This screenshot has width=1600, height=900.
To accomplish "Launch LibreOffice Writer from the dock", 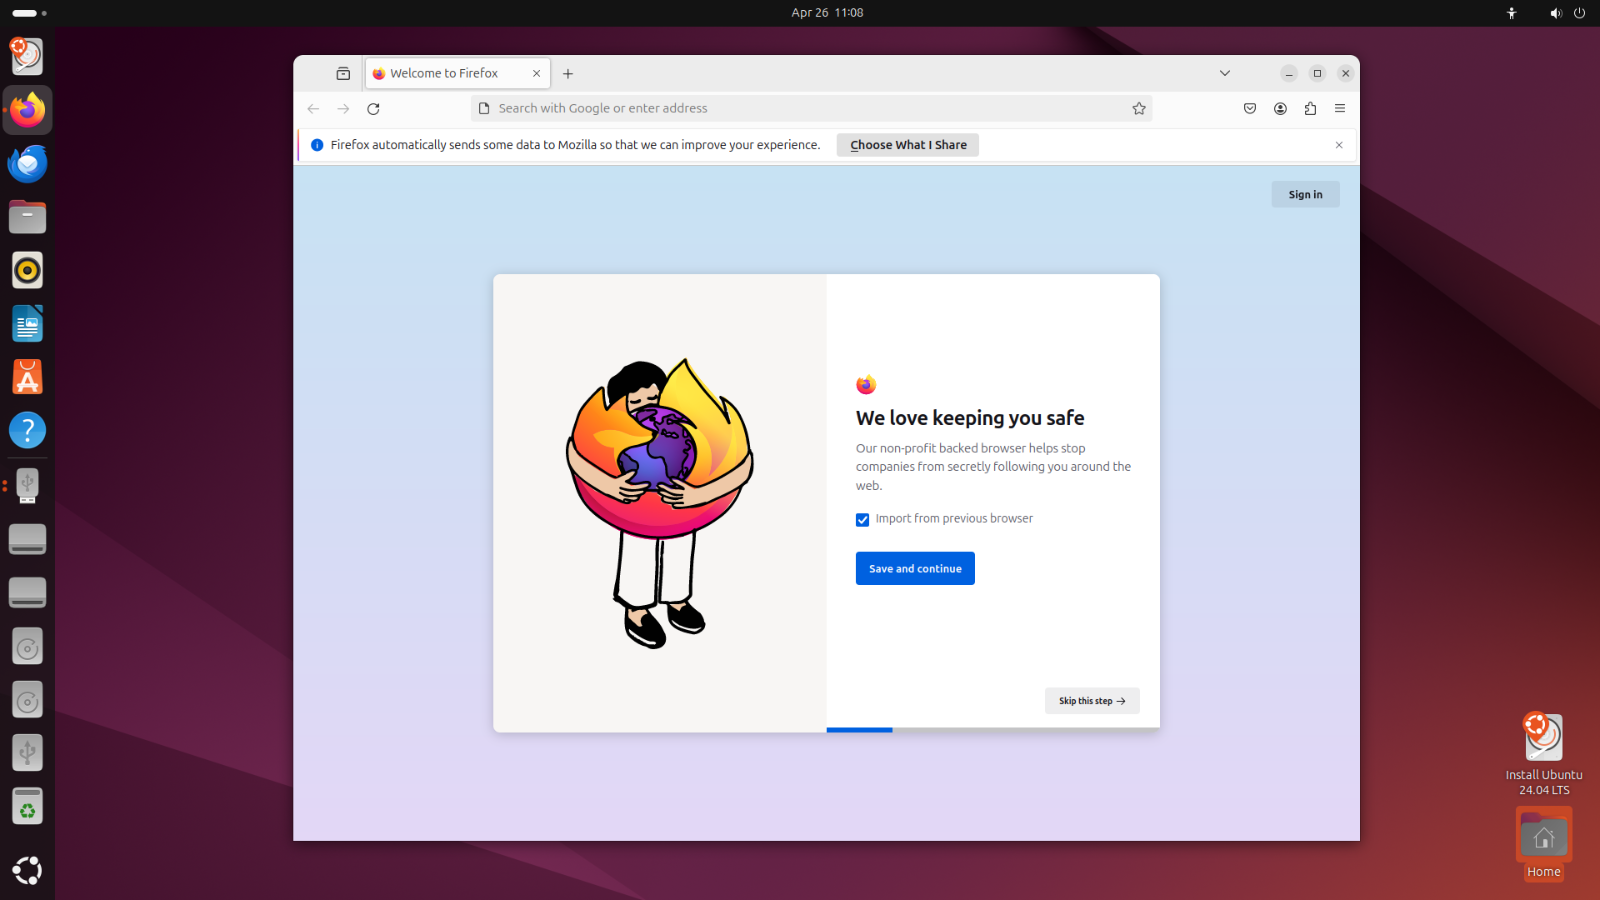I will coord(28,324).
